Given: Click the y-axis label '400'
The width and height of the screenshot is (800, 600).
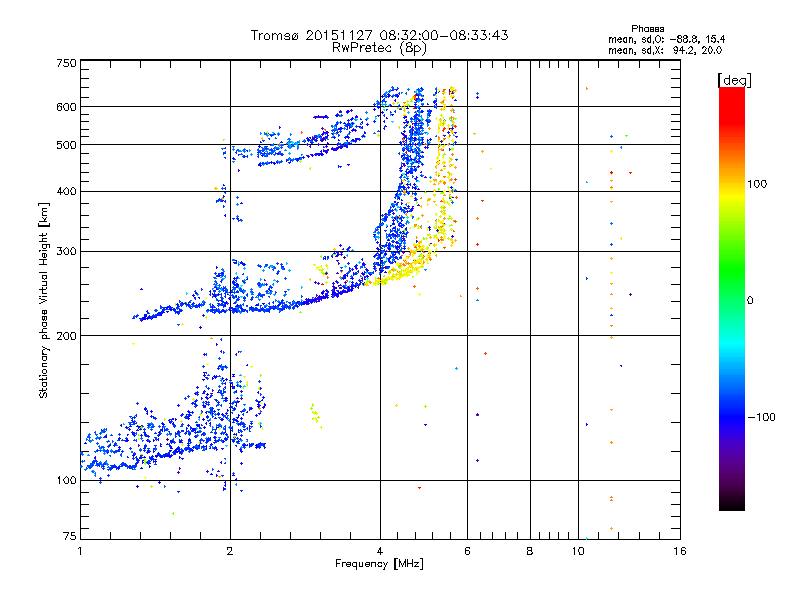Looking at the screenshot, I should tap(66, 191).
